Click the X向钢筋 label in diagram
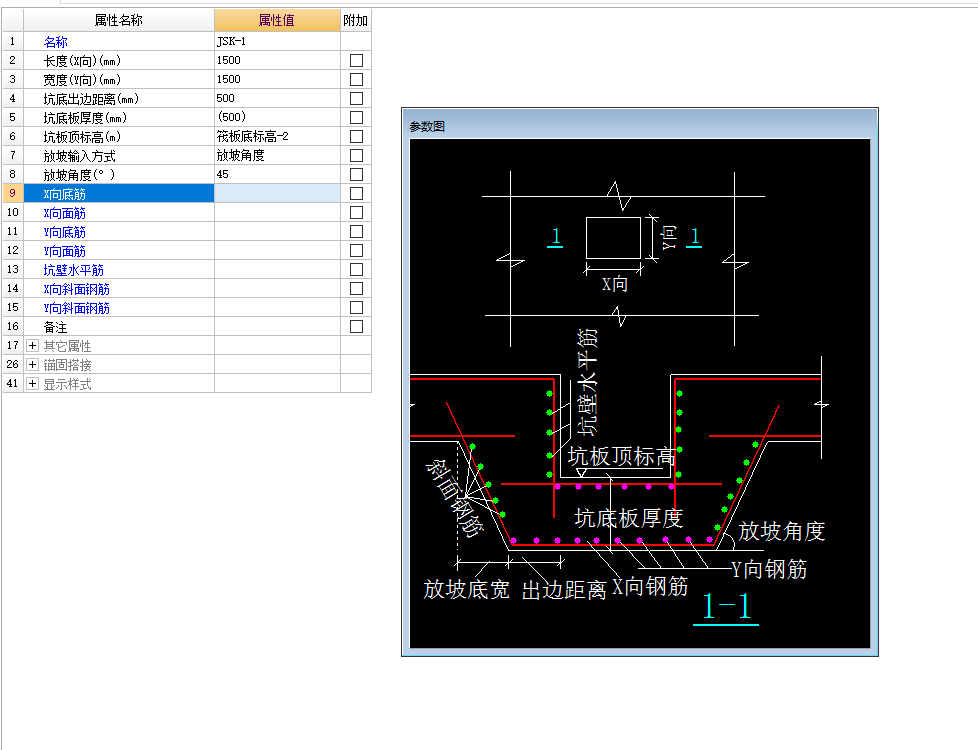The image size is (978, 750). point(649,586)
